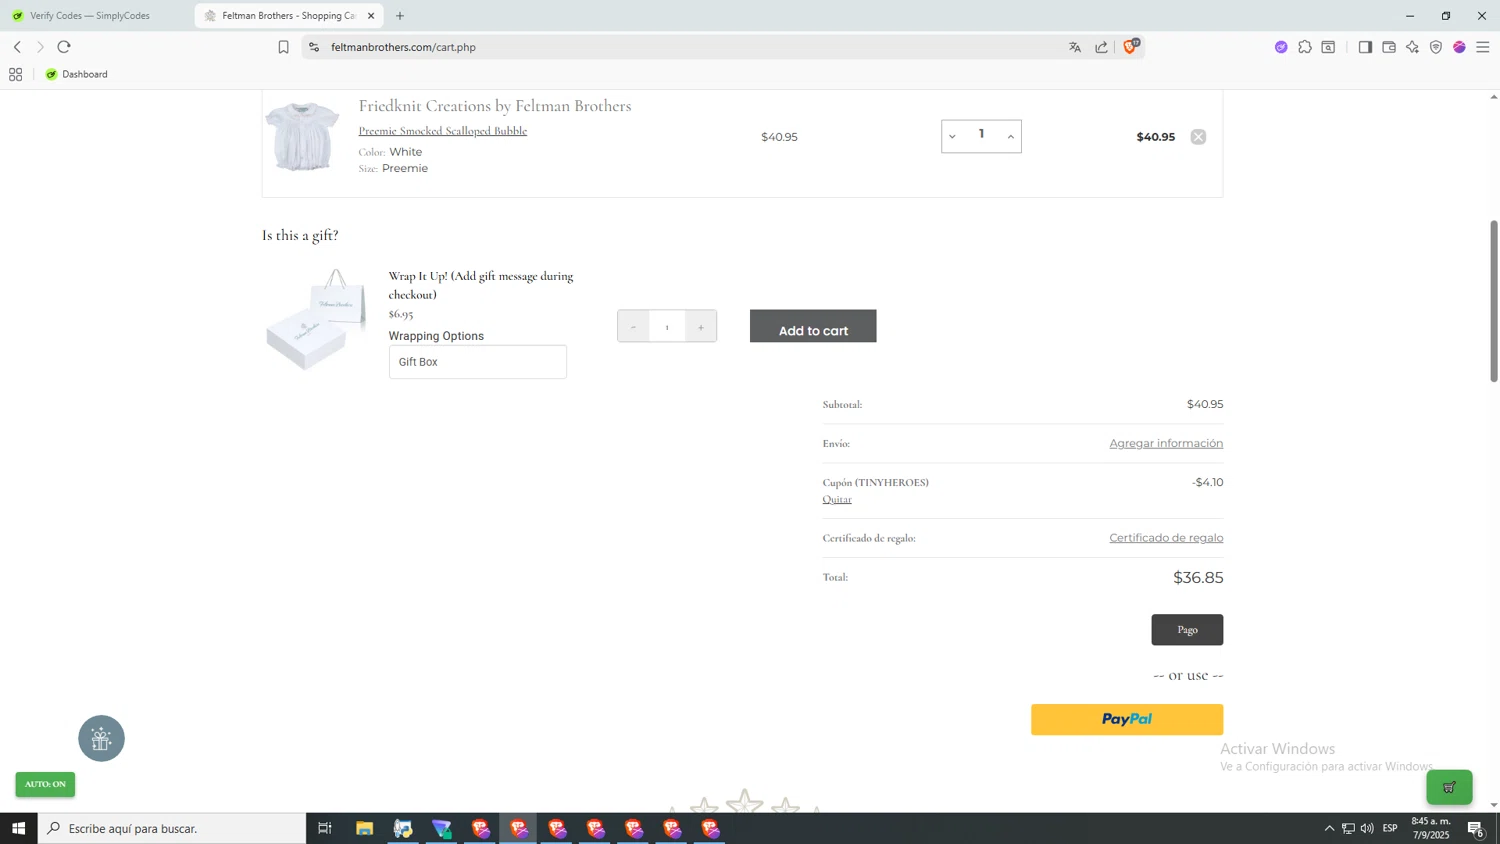Click the purple profile avatar icon
This screenshot has height=844, width=1500.
tap(1459, 47)
